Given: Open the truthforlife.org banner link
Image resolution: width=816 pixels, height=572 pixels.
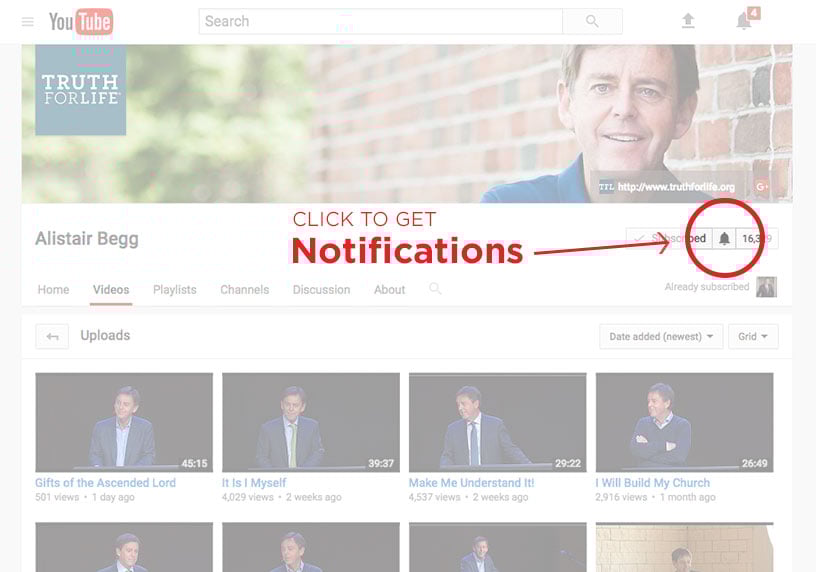Looking at the screenshot, I should tap(676, 187).
